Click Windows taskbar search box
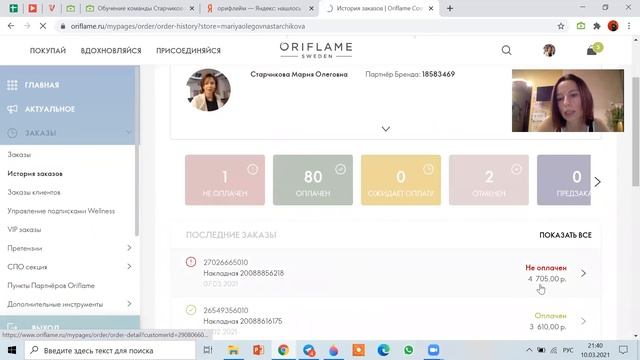This screenshot has height=360, width=640. point(110,350)
